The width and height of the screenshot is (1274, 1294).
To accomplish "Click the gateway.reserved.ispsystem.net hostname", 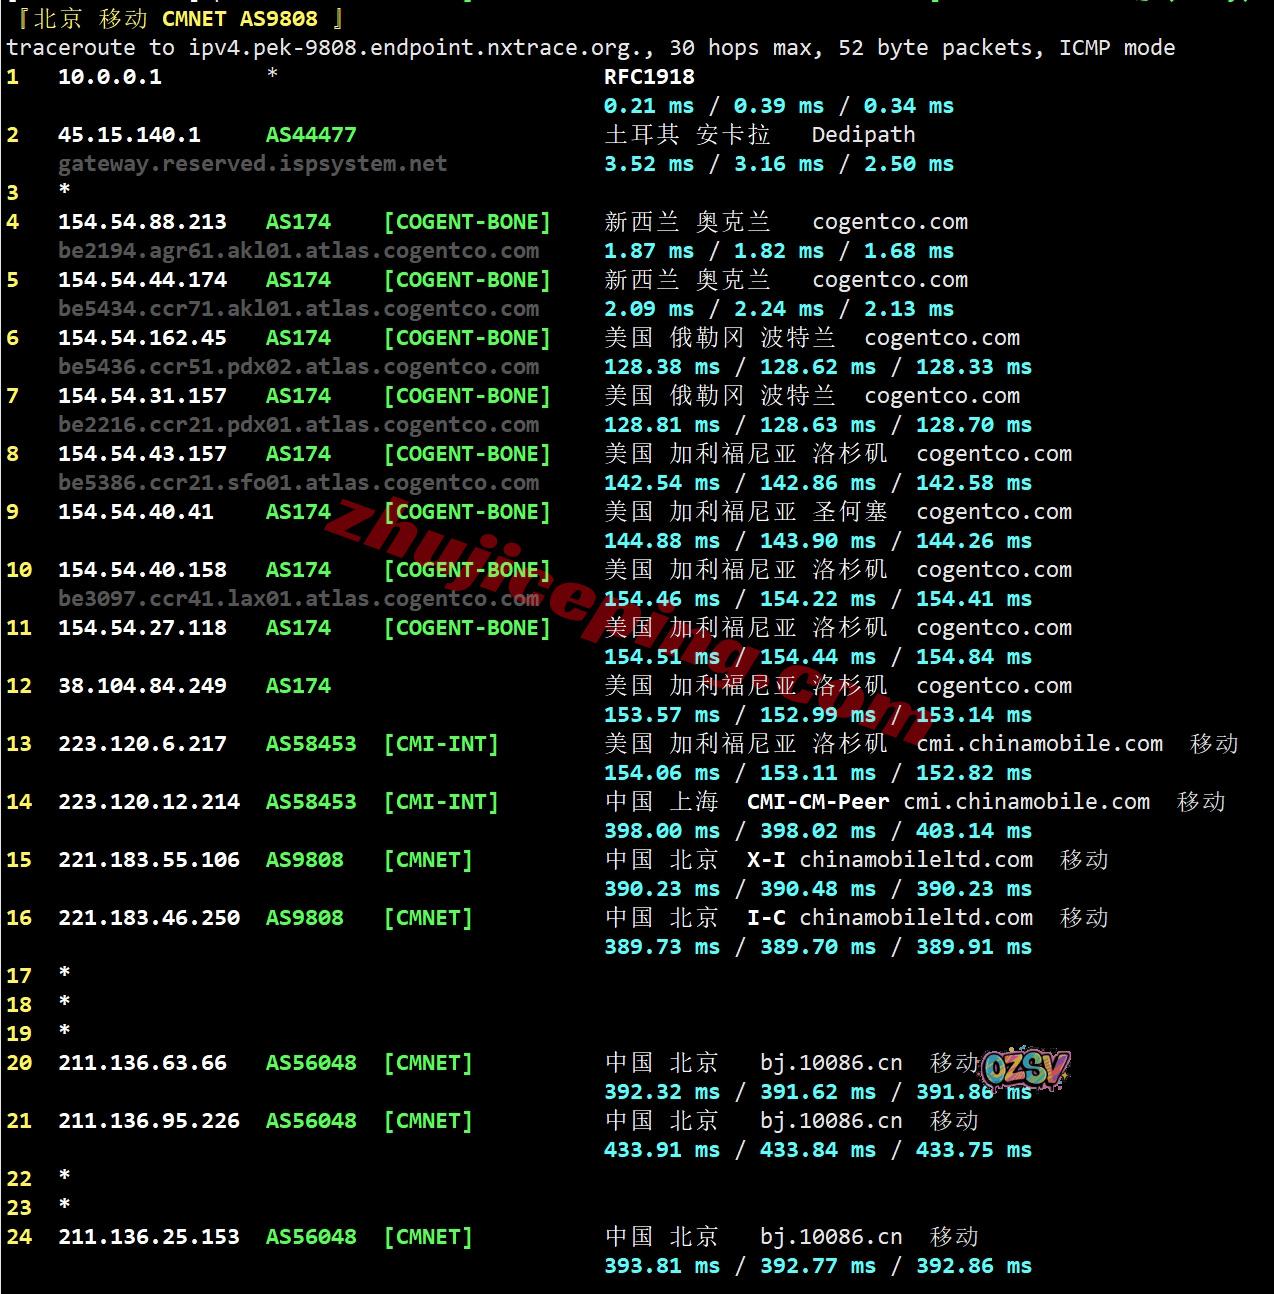I will pos(252,164).
